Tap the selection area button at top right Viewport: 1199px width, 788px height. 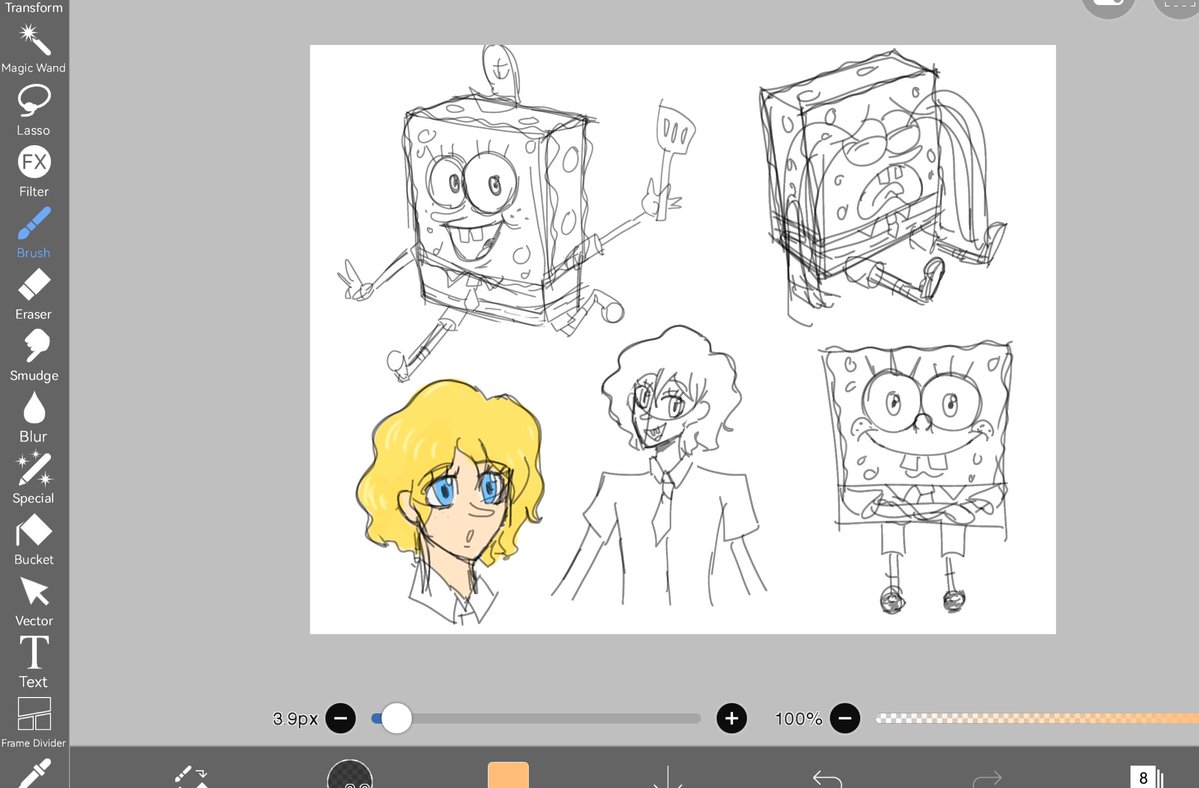pyautogui.click(x=1178, y=6)
